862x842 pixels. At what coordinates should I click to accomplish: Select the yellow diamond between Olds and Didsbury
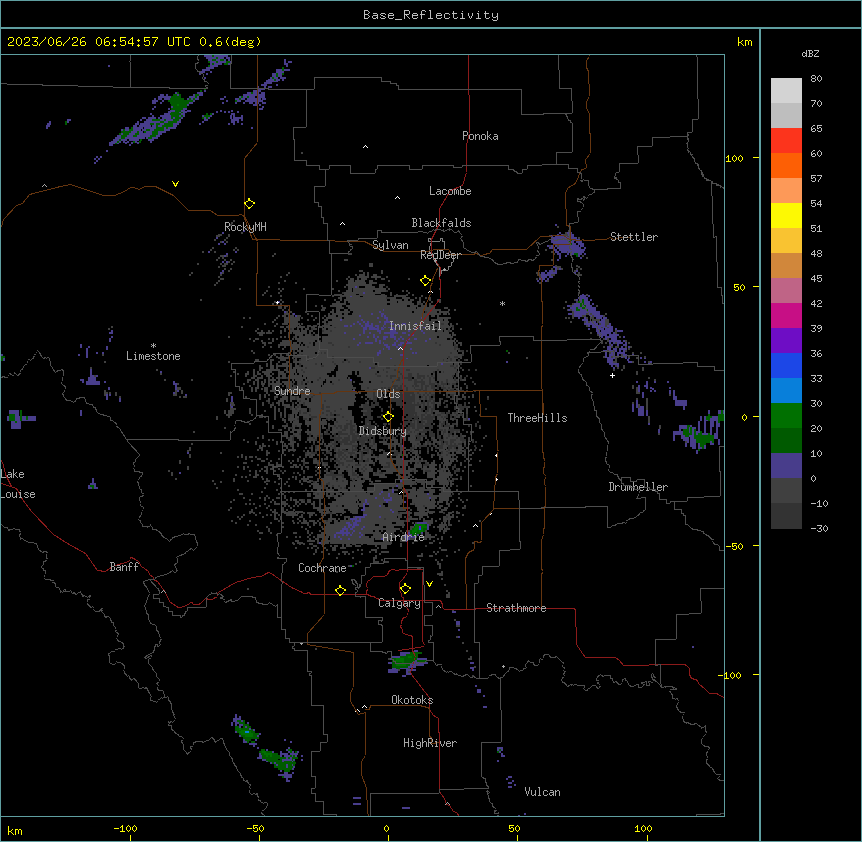click(388, 416)
